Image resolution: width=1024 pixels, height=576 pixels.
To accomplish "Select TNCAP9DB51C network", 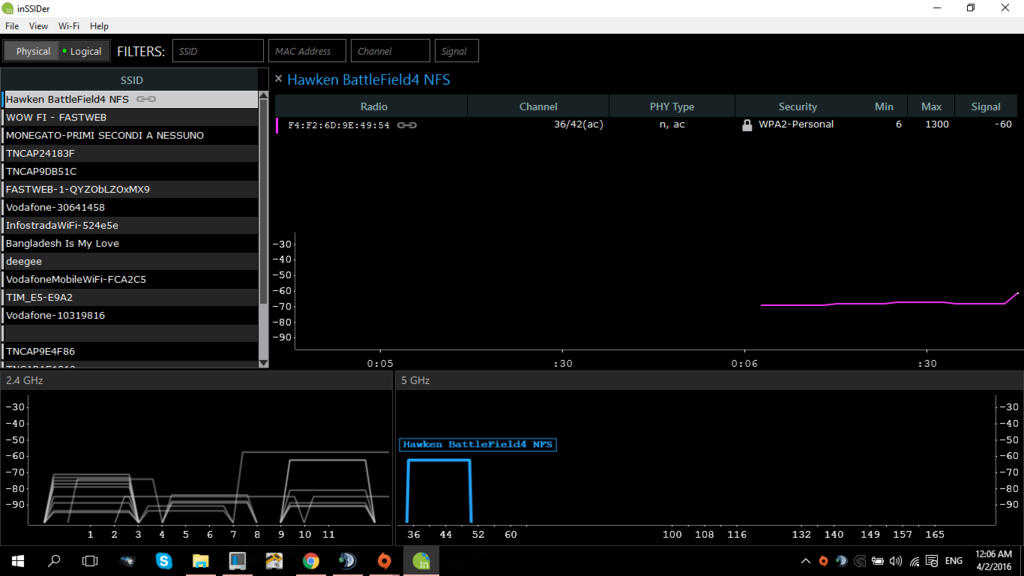I will click(x=130, y=171).
